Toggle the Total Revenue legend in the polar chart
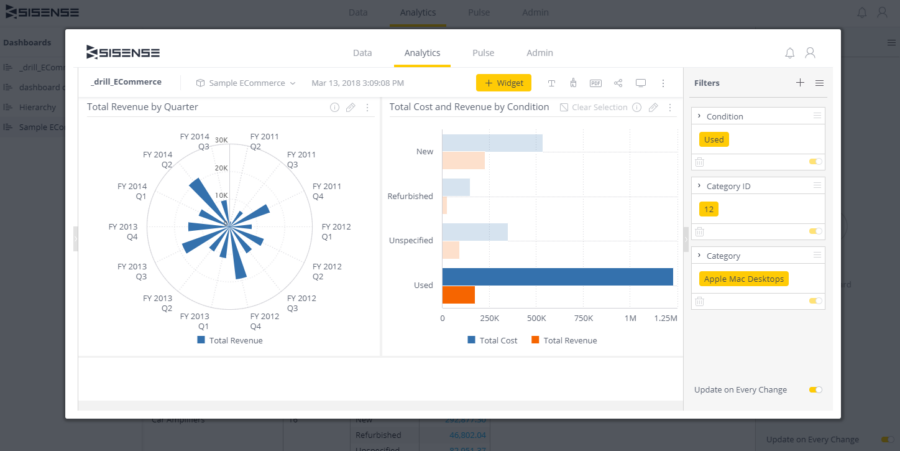Viewport: 900px width, 451px height. pyautogui.click(x=230, y=340)
